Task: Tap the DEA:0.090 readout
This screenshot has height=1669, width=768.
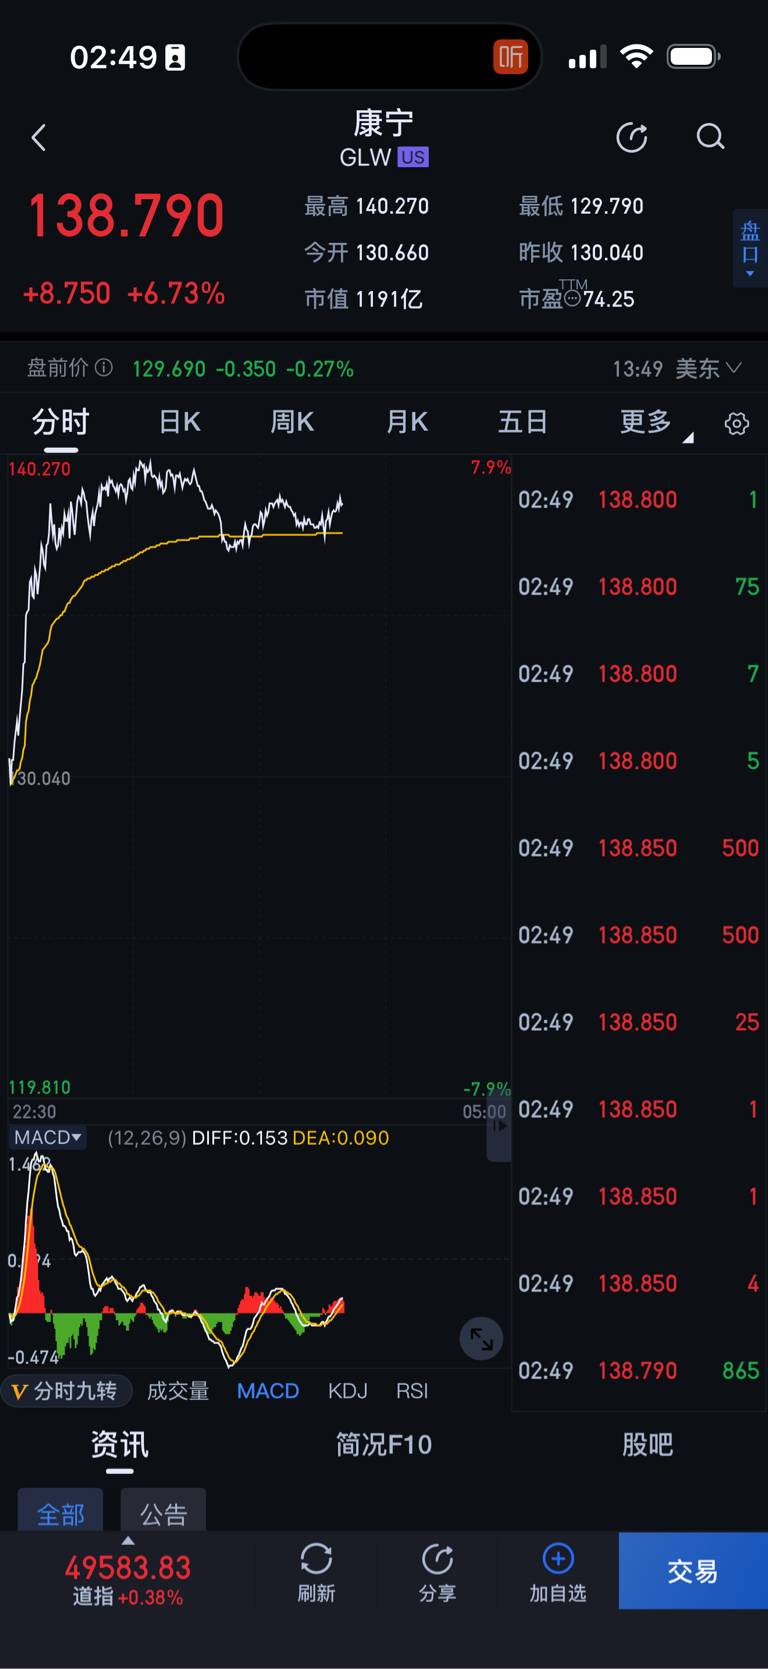Action: click(x=341, y=1138)
